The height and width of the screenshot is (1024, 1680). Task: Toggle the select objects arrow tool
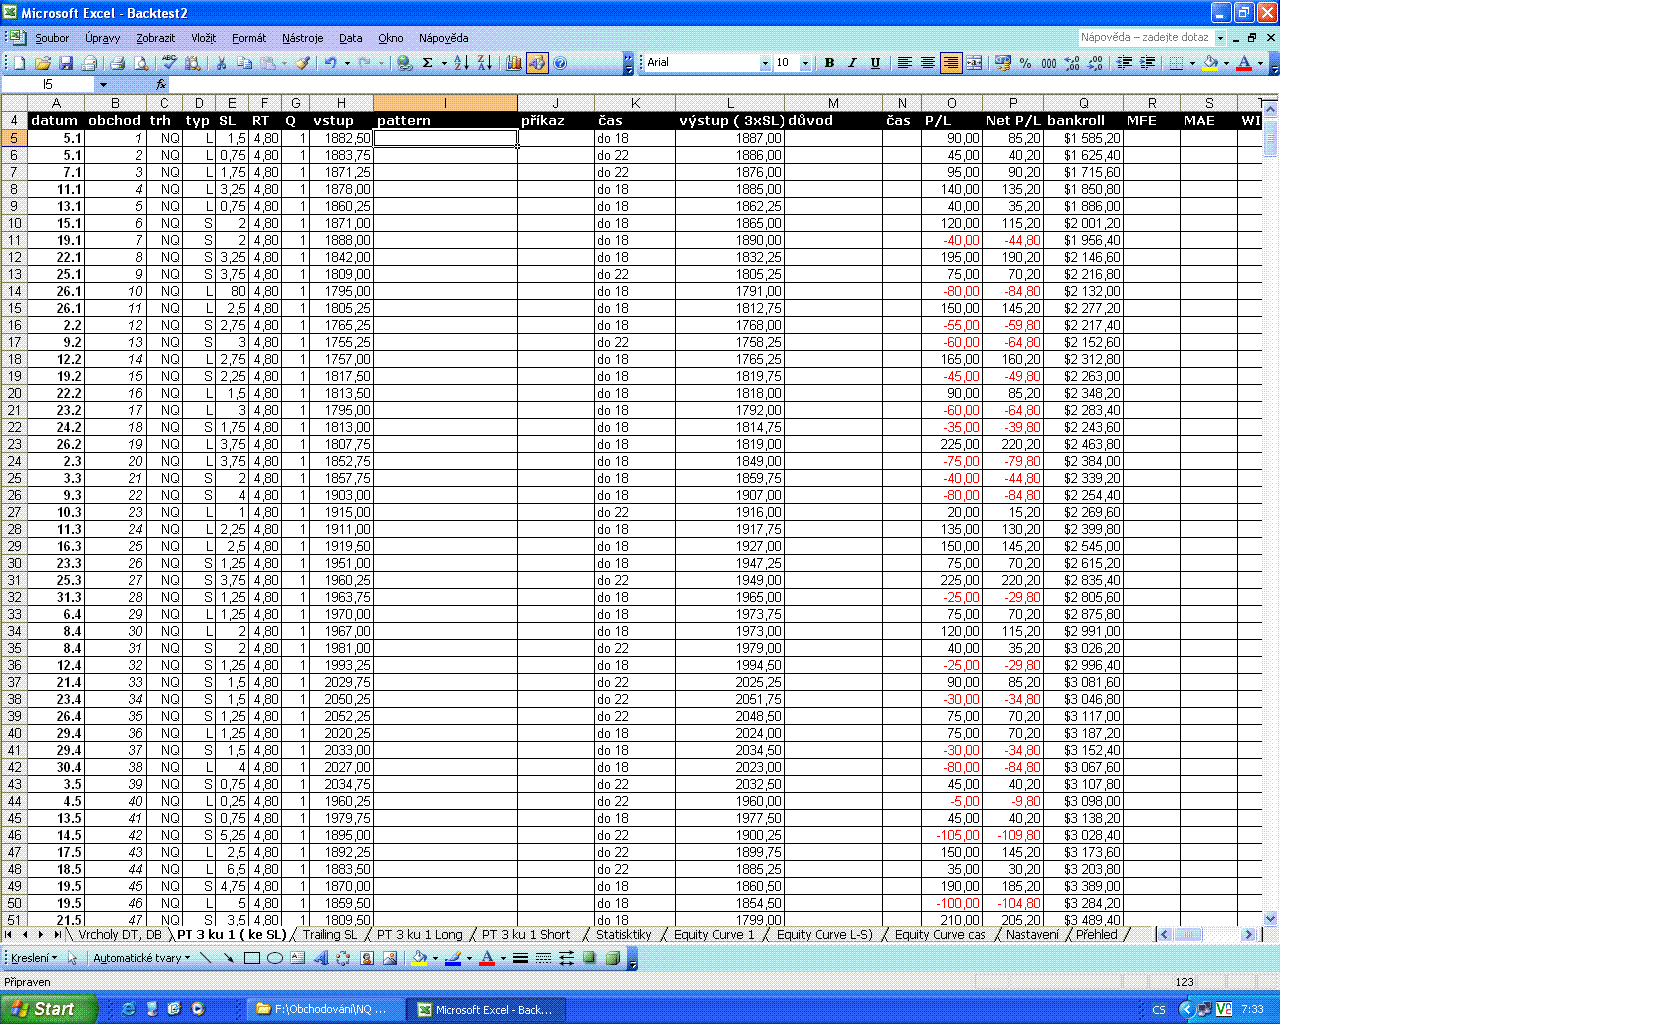tap(72, 958)
